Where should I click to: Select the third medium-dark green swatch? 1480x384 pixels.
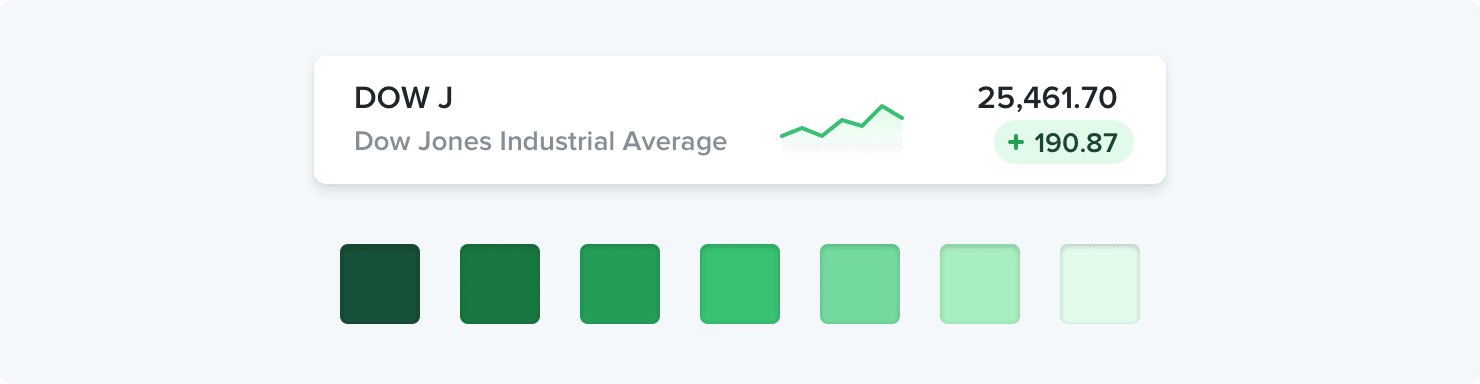(620, 284)
